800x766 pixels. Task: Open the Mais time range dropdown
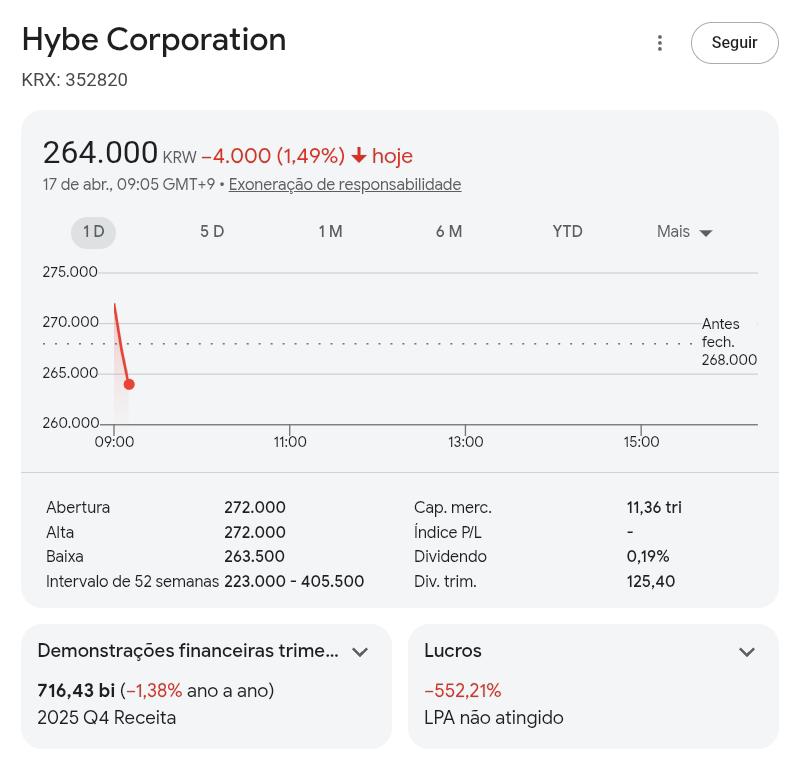[x=685, y=232]
